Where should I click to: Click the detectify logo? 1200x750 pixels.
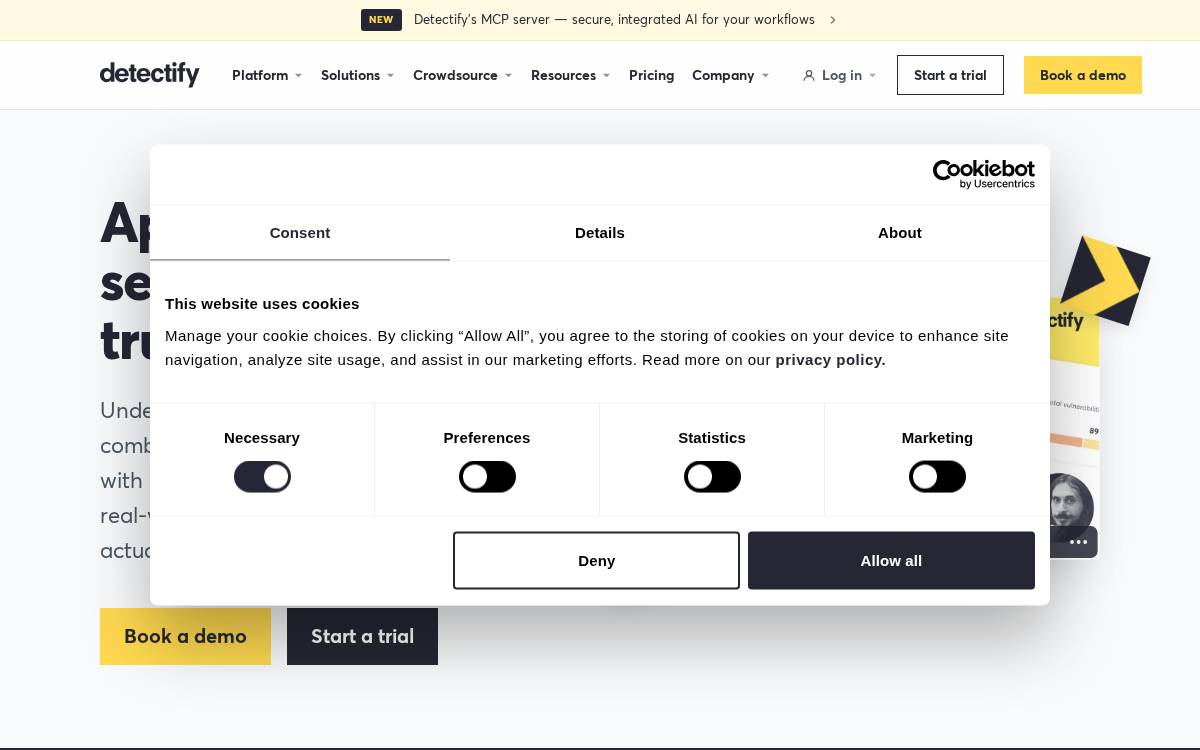(x=150, y=74)
